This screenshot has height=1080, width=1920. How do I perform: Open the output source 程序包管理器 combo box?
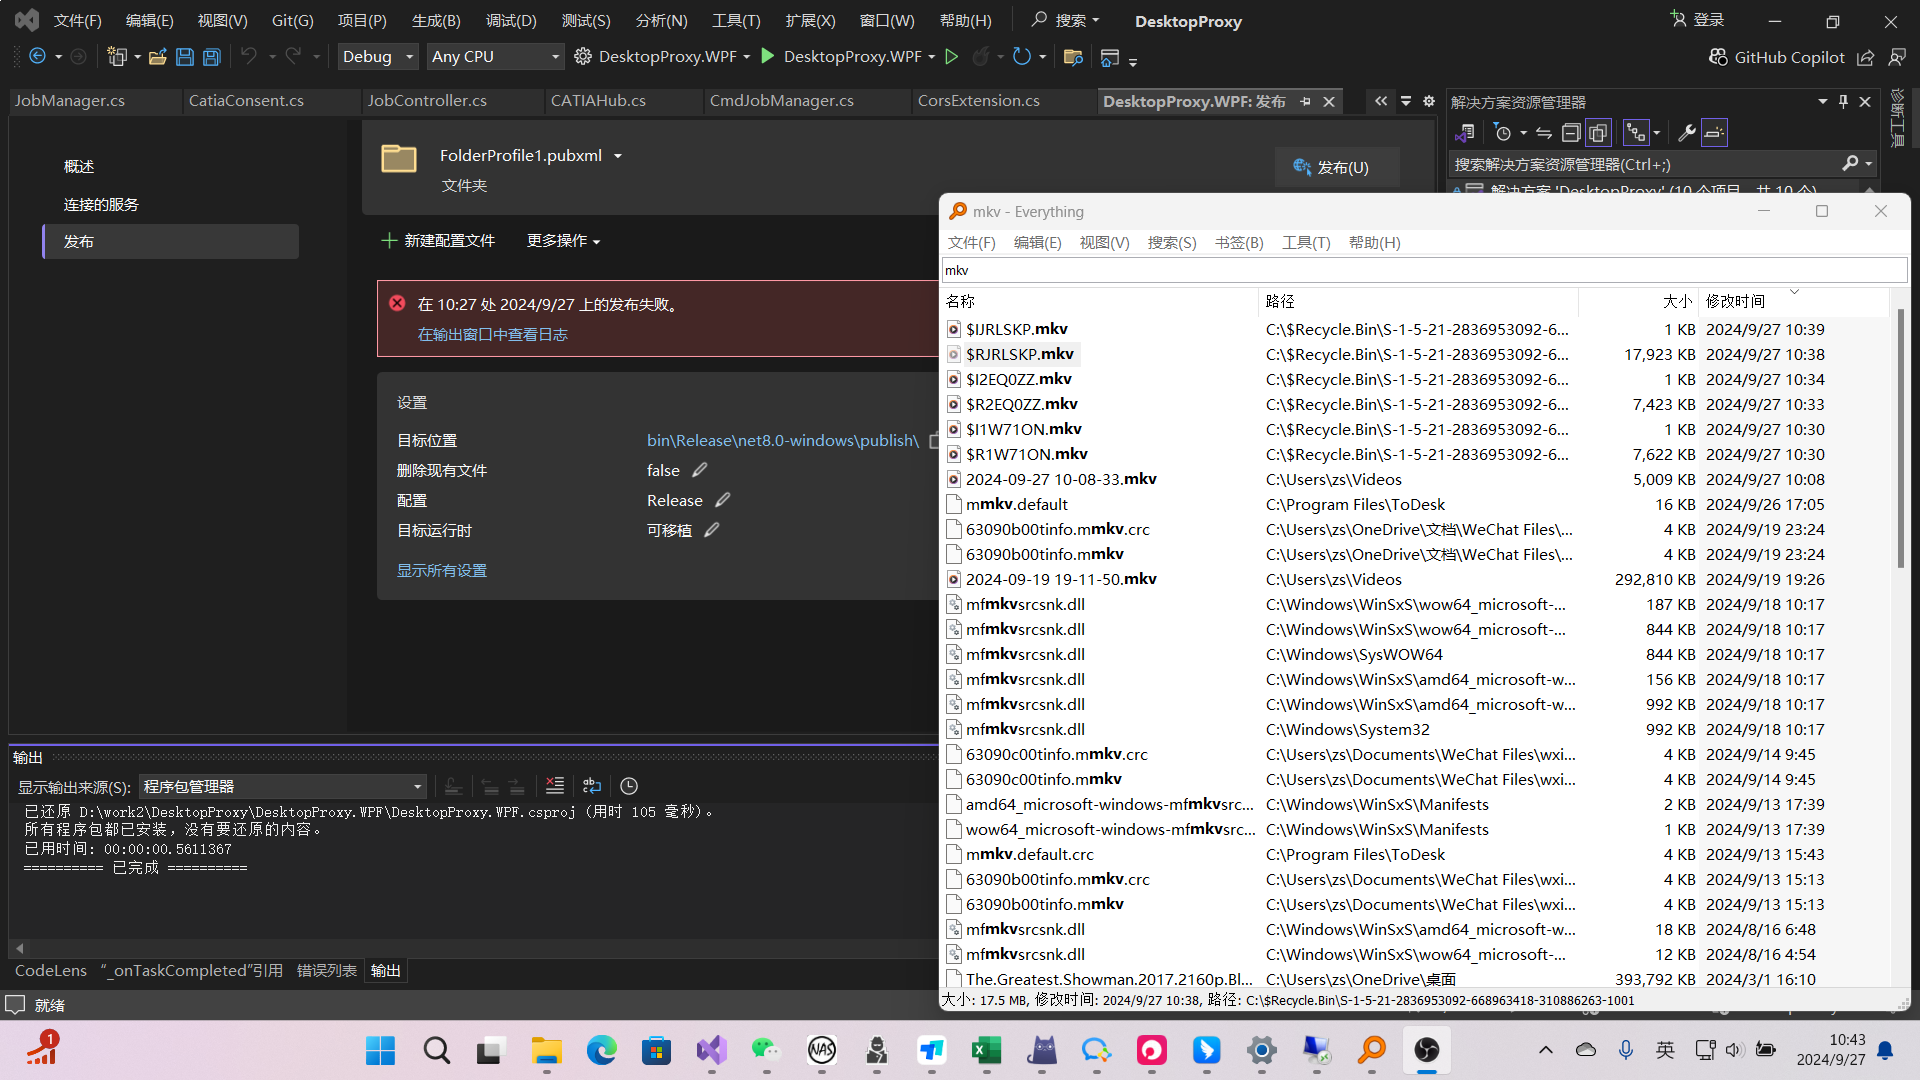click(x=283, y=787)
